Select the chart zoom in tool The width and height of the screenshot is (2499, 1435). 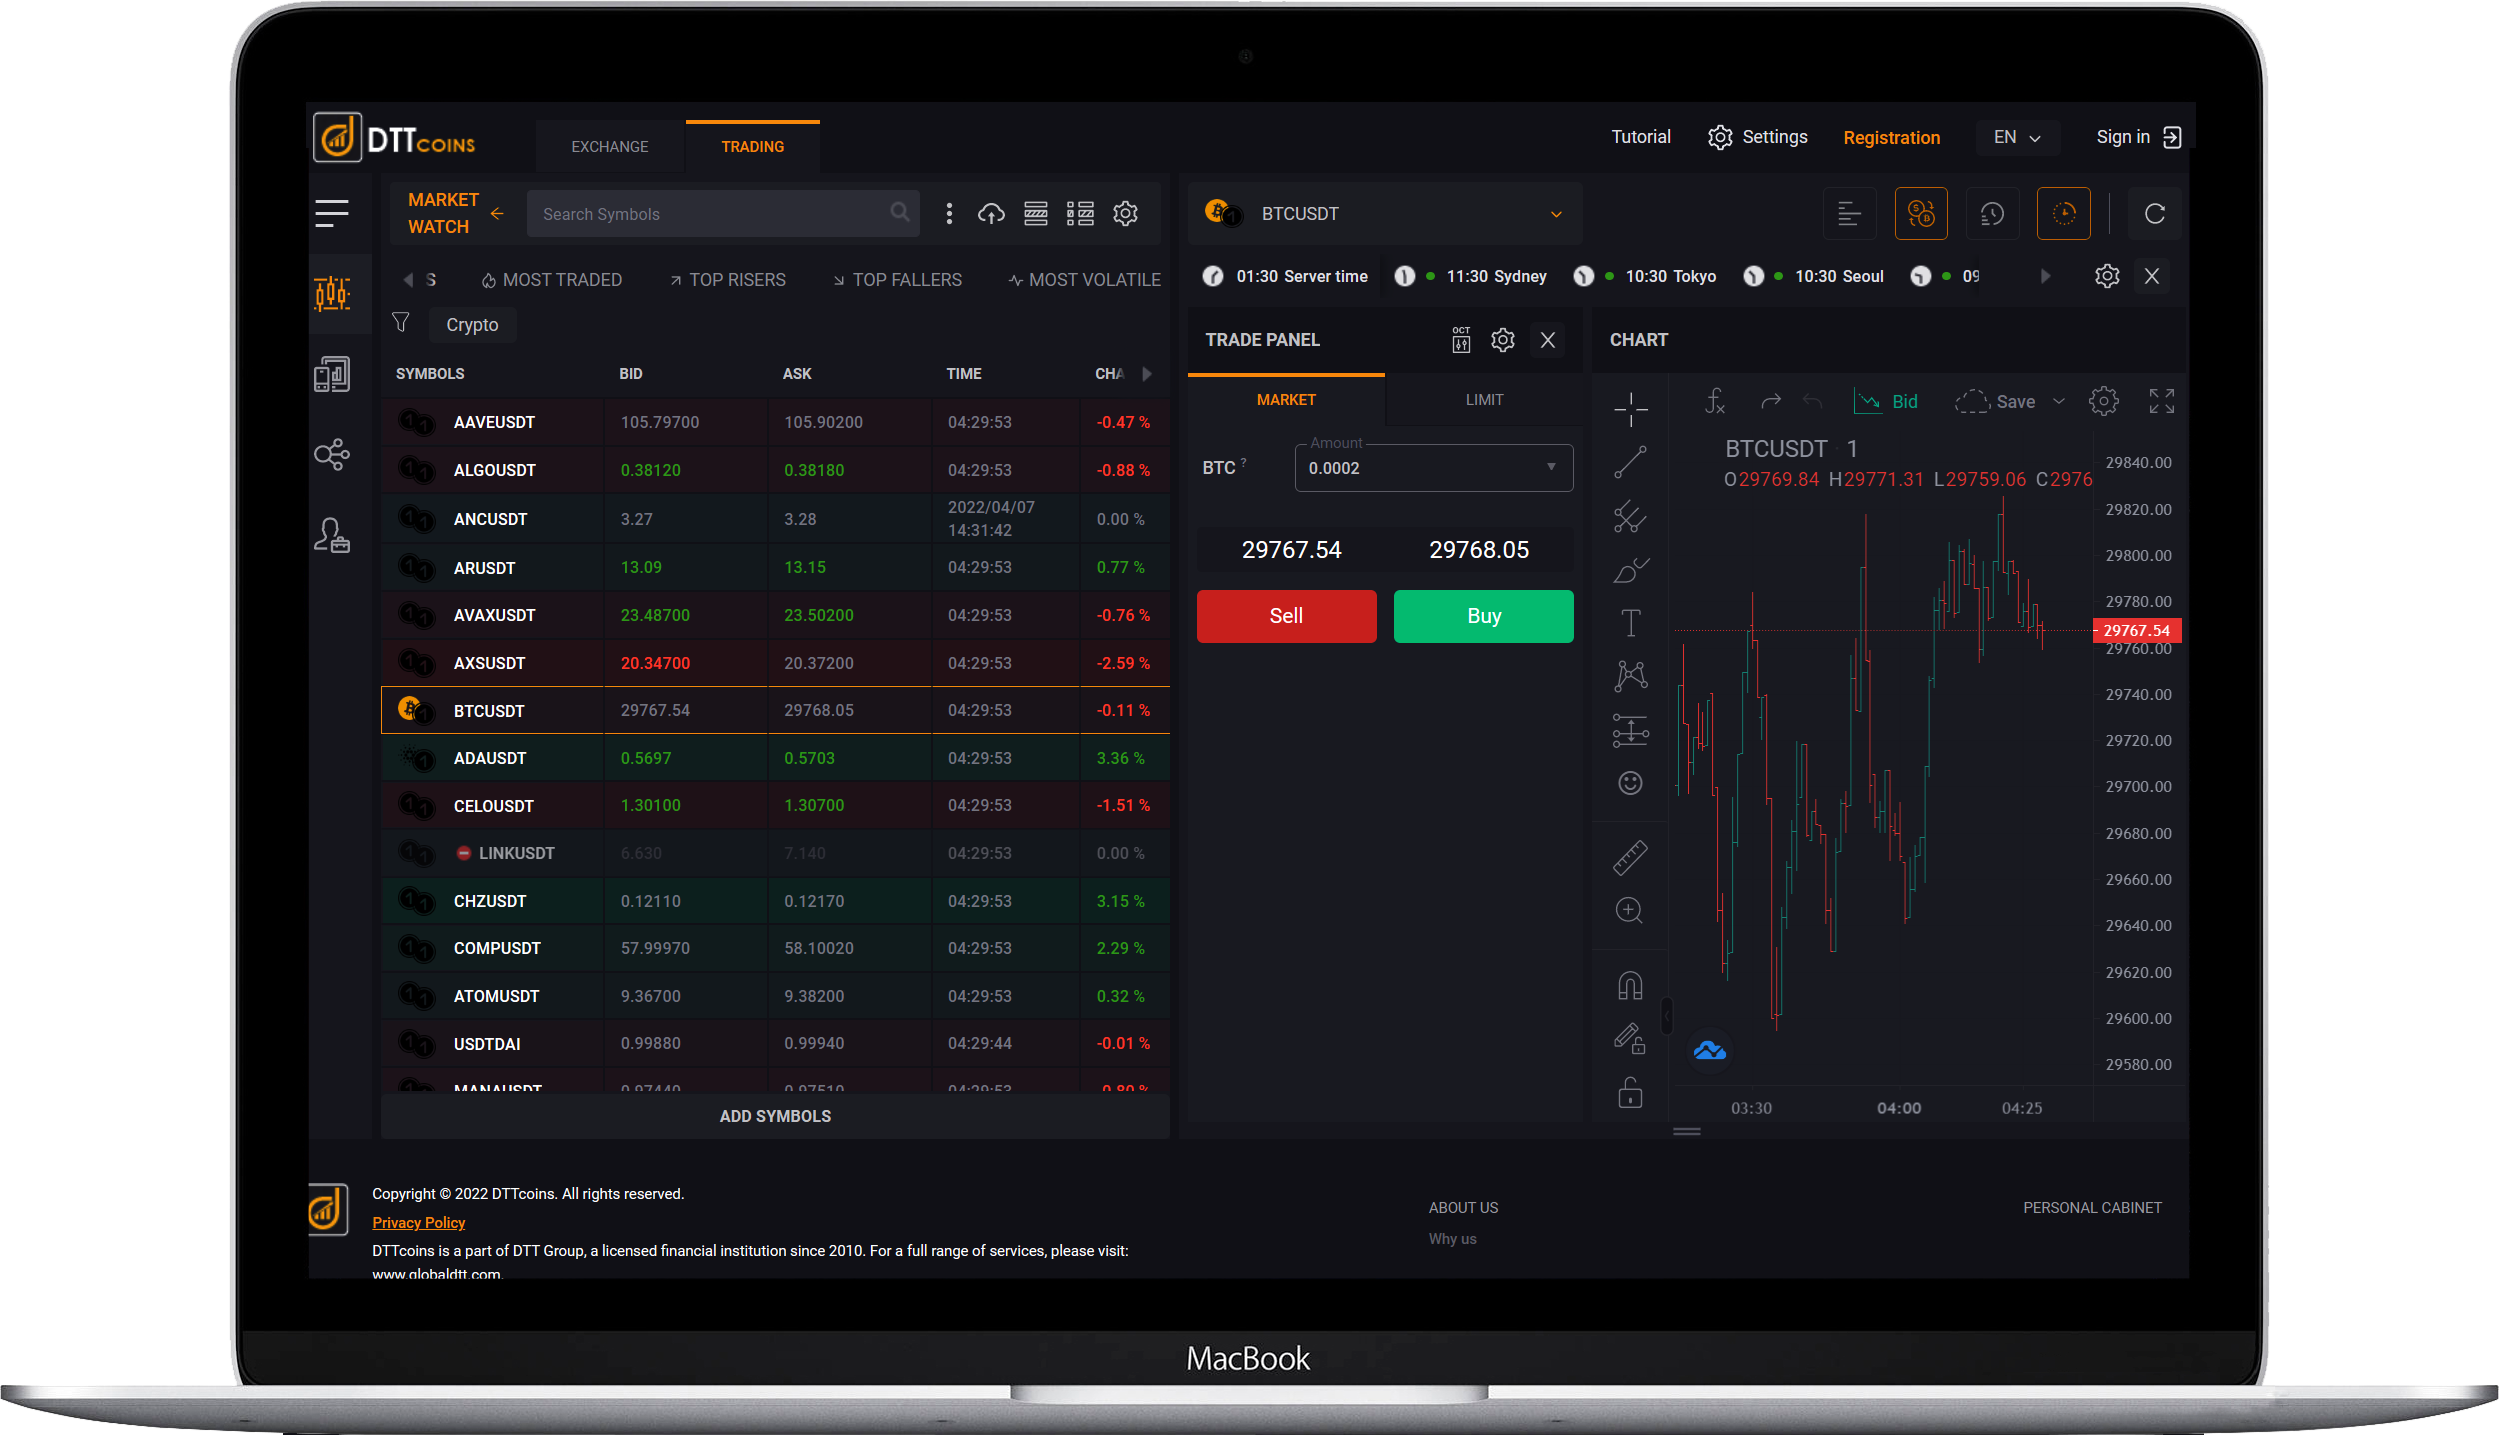coord(1631,911)
